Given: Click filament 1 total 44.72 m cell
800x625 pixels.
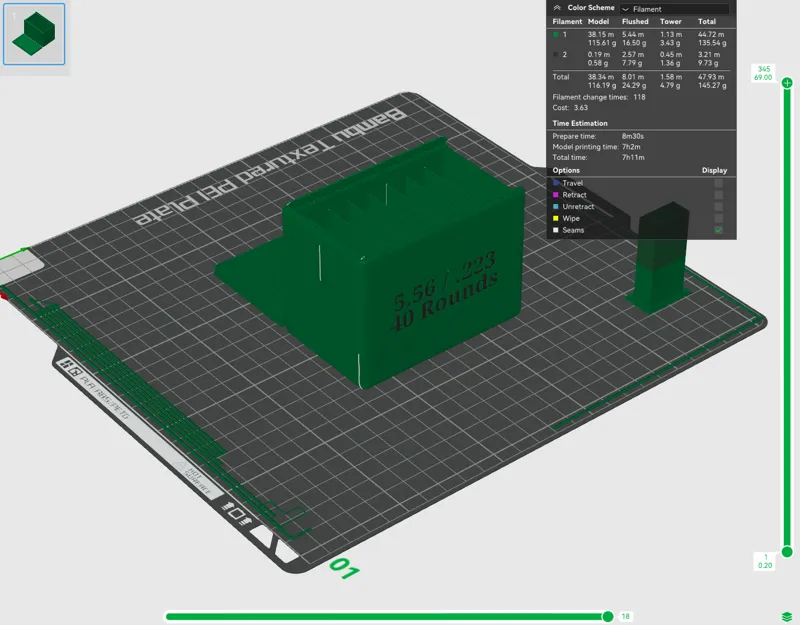Looking at the screenshot, I should pyautogui.click(x=711, y=35).
